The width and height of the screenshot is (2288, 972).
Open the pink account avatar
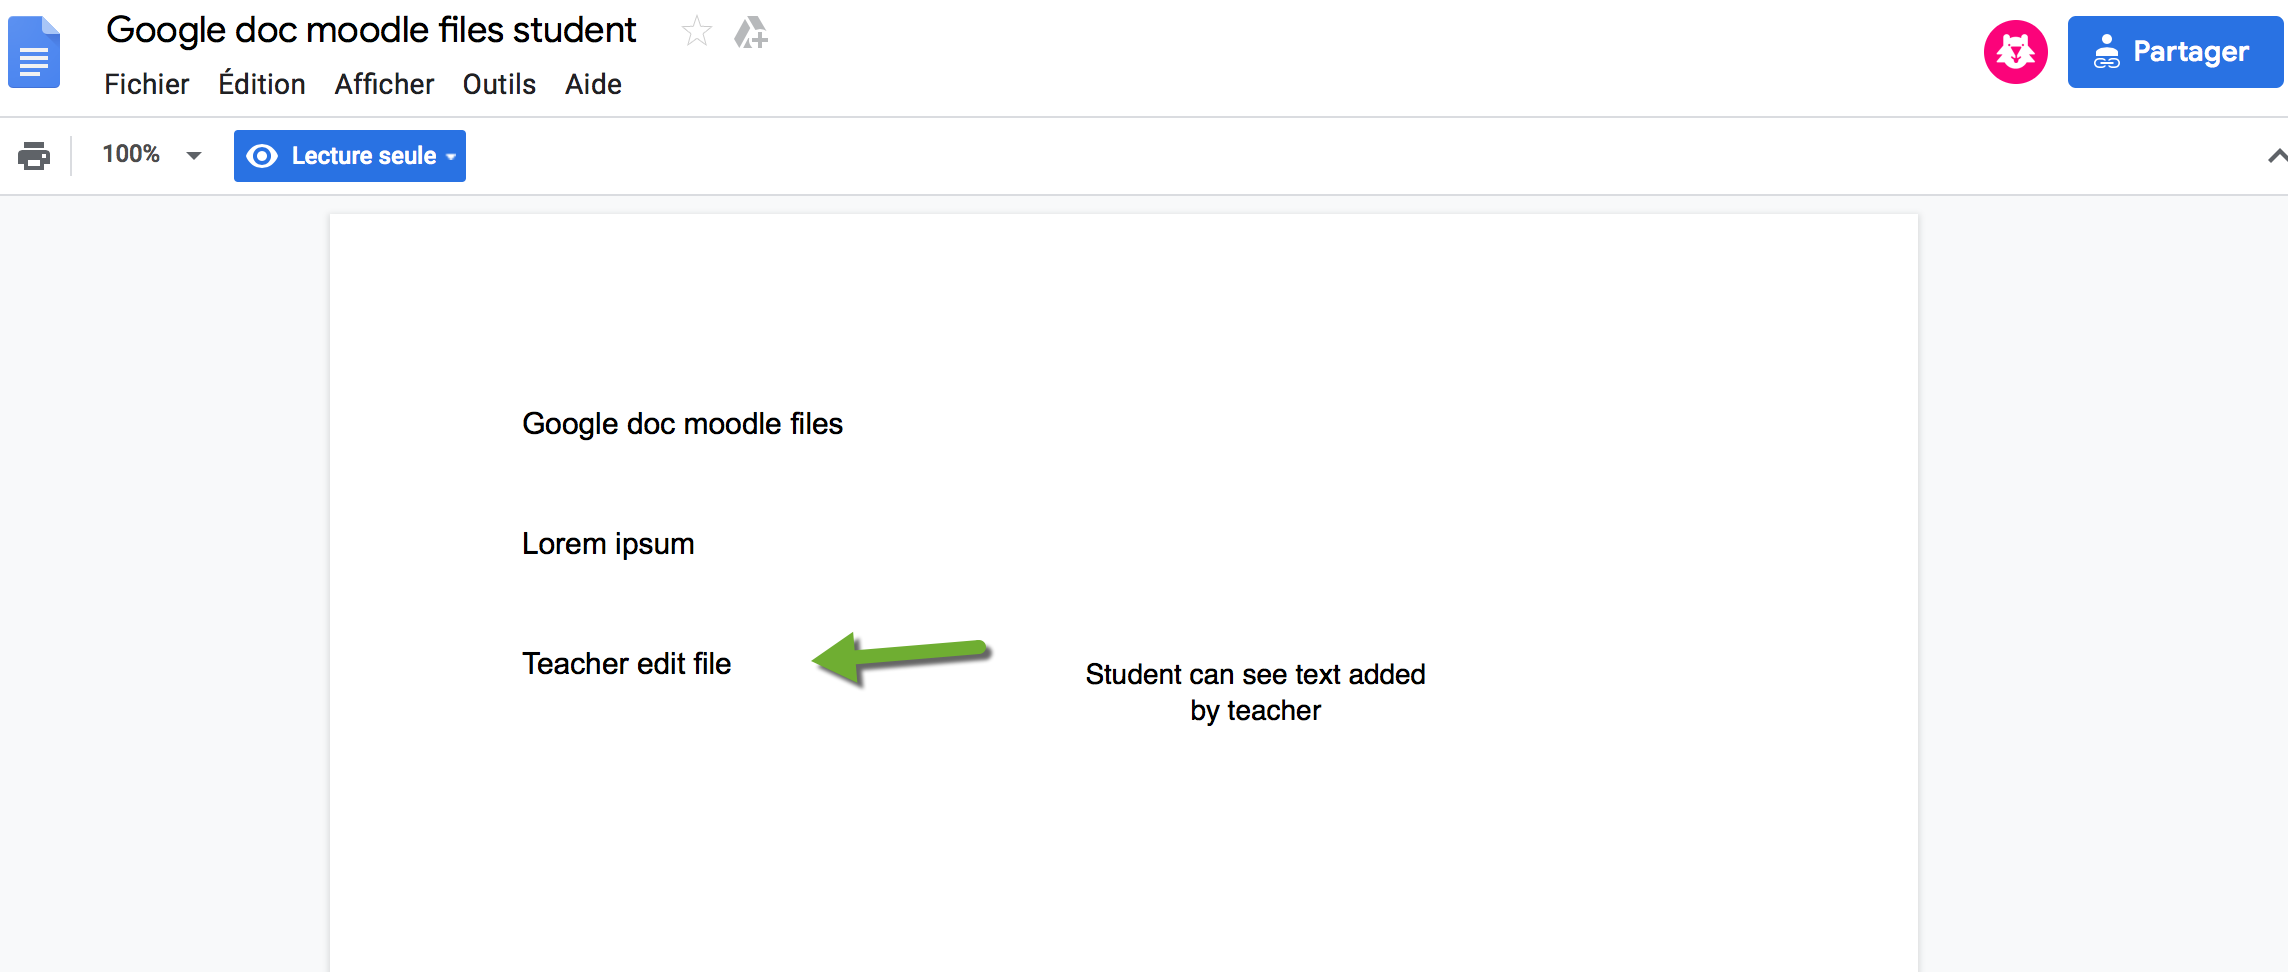(x=2015, y=52)
